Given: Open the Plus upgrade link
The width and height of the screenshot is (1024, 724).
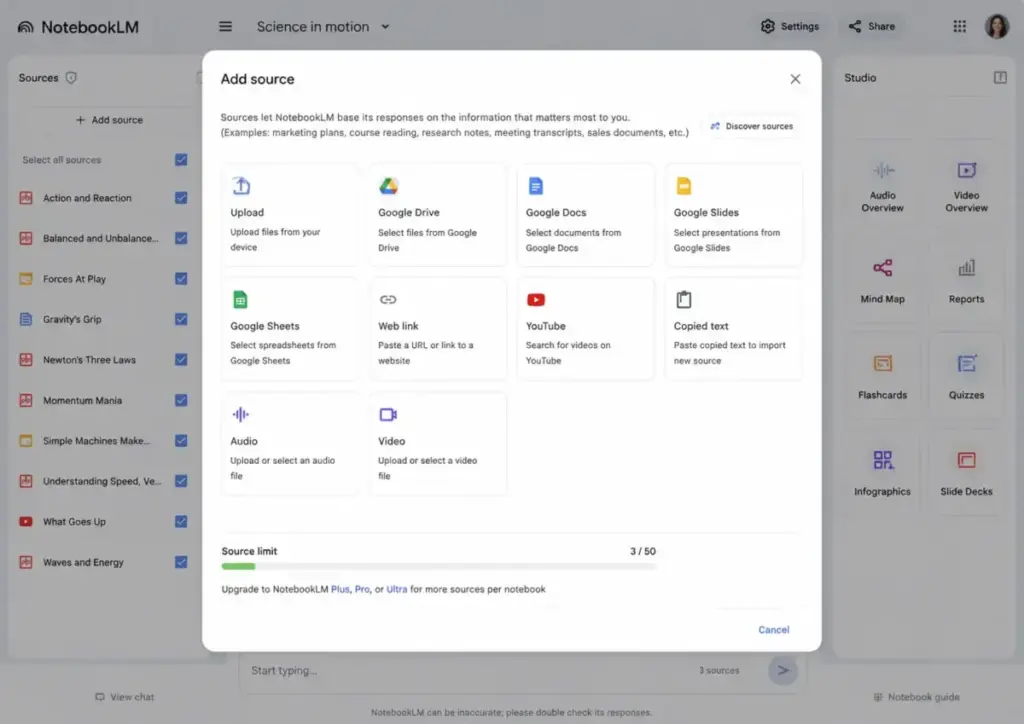Looking at the screenshot, I should click(340, 589).
